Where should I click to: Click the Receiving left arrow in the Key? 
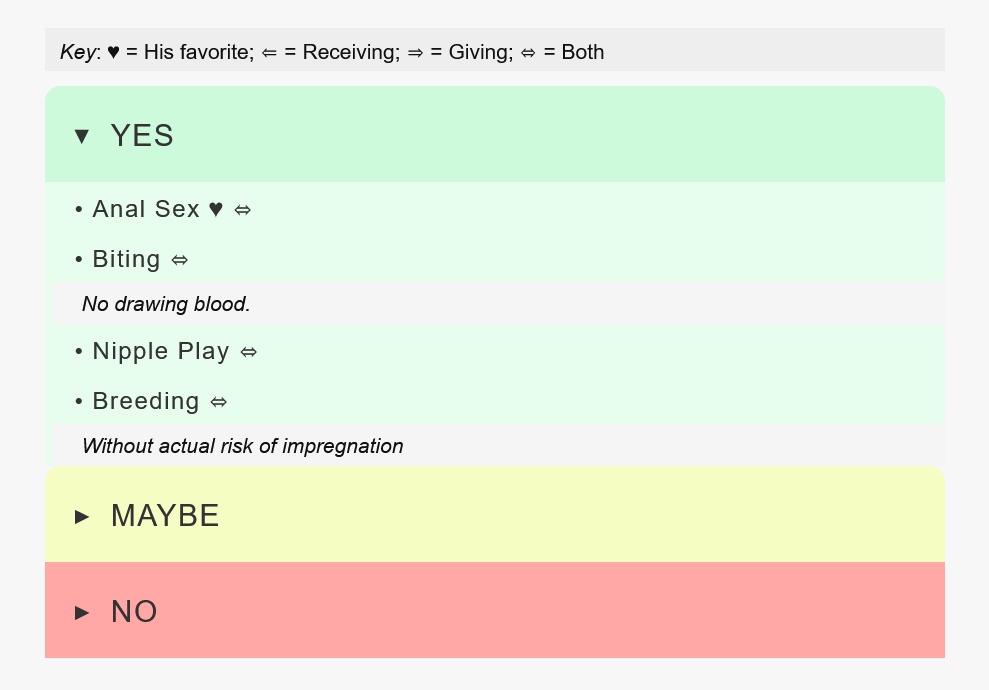pyautogui.click(x=269, y=53)
